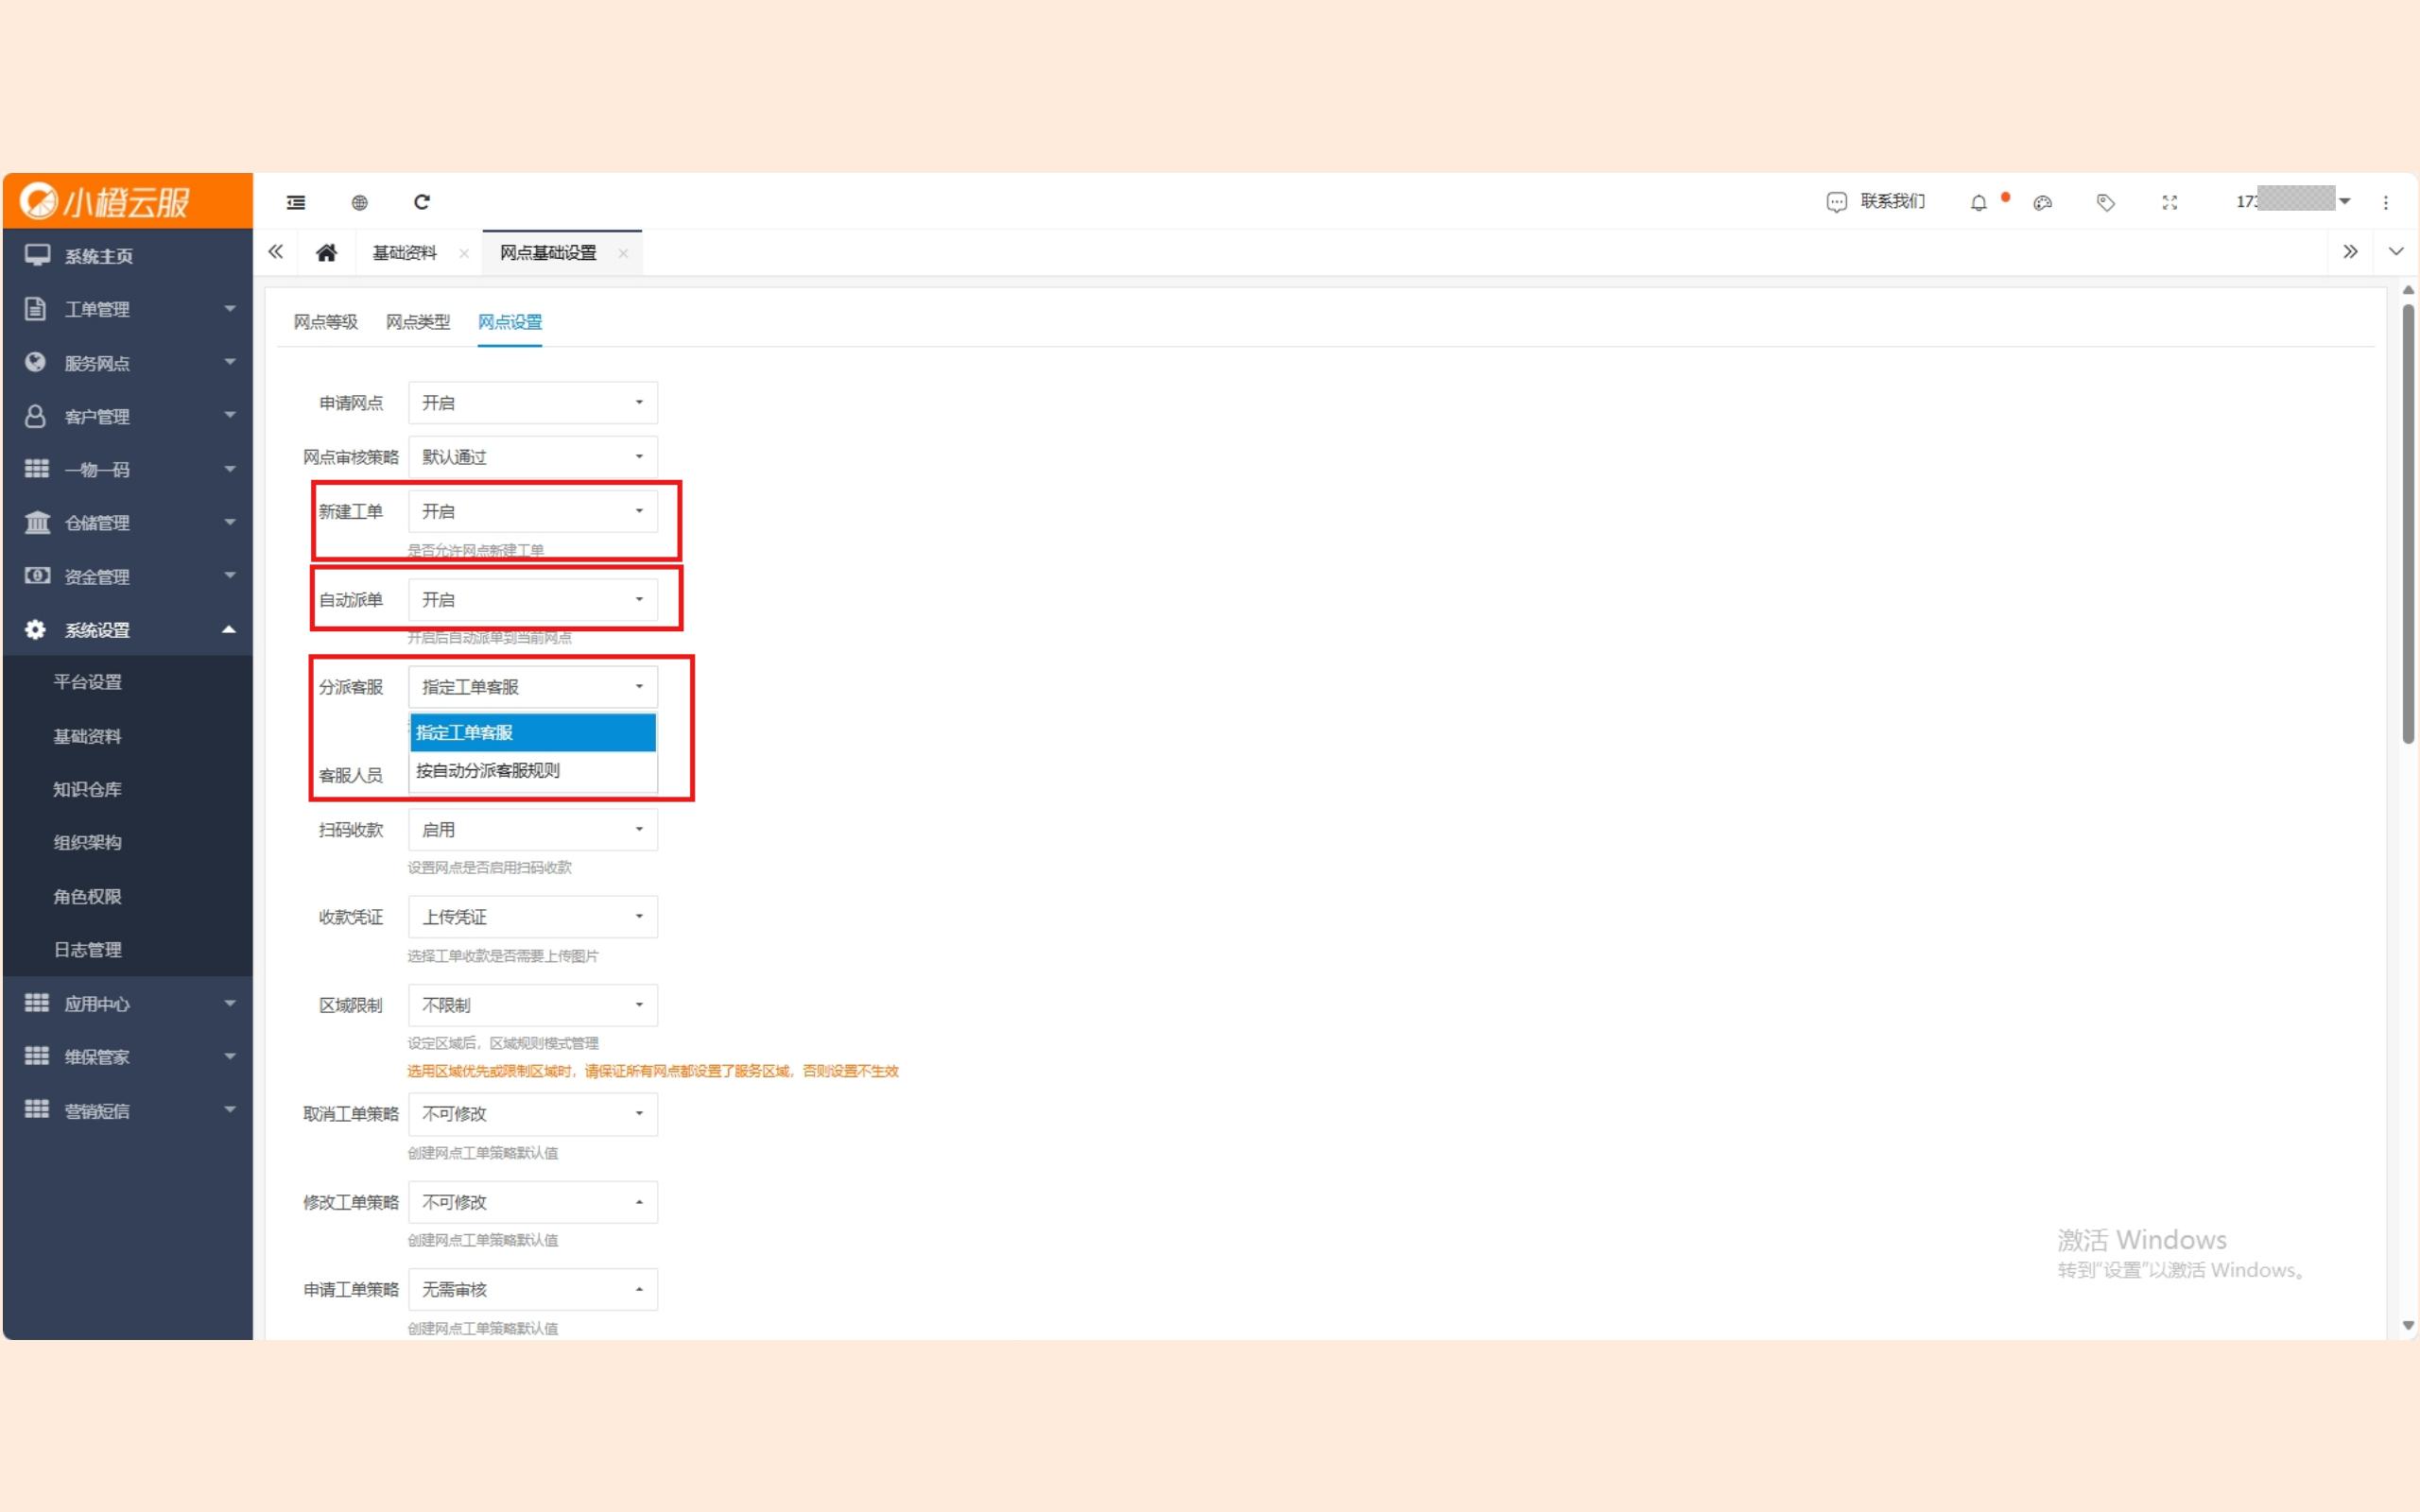The width and height of the screenshot is (2420, 1512).
Task: Open the 修改工单策略 dropdown
Action: coord(533,1202)
